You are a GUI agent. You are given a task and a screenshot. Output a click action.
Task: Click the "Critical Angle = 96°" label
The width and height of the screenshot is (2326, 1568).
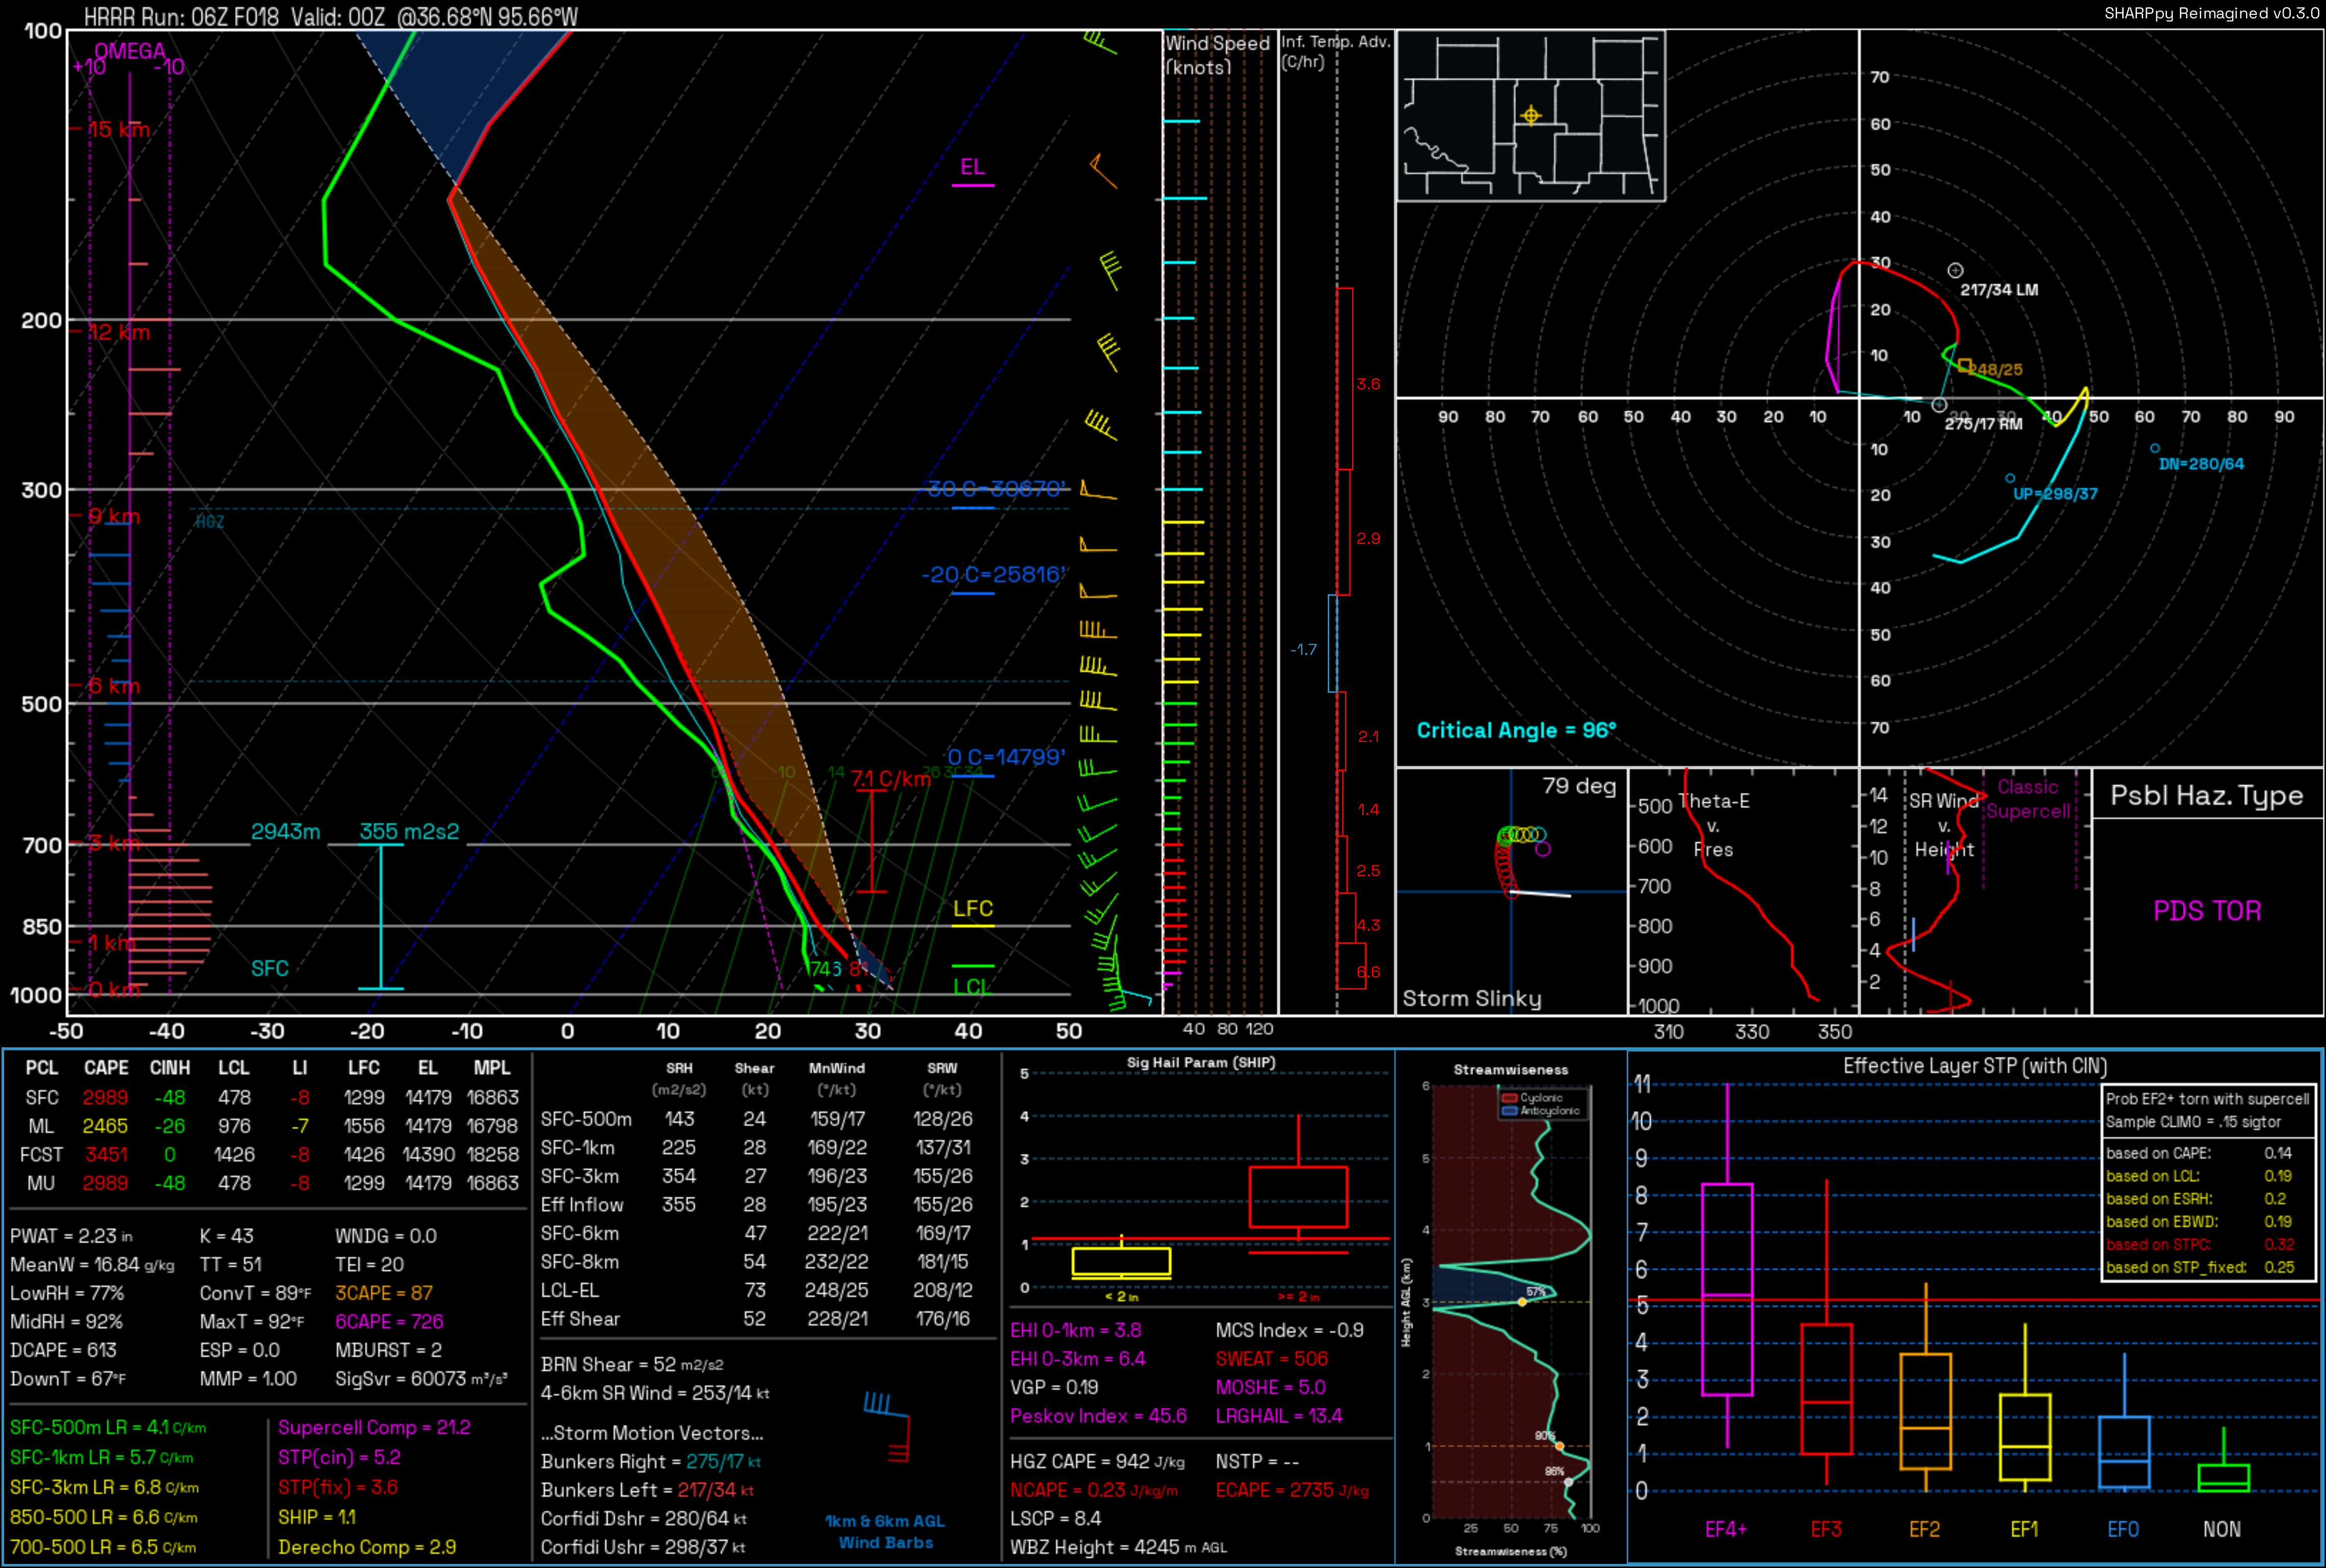[1516, 730]
